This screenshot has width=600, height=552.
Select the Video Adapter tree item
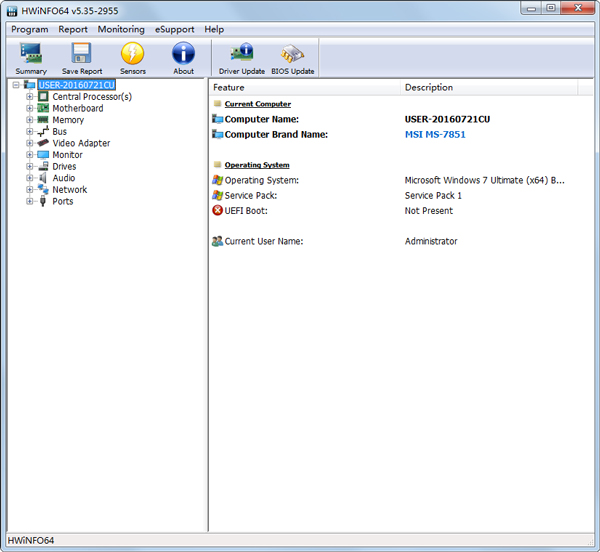pos(81,143)
